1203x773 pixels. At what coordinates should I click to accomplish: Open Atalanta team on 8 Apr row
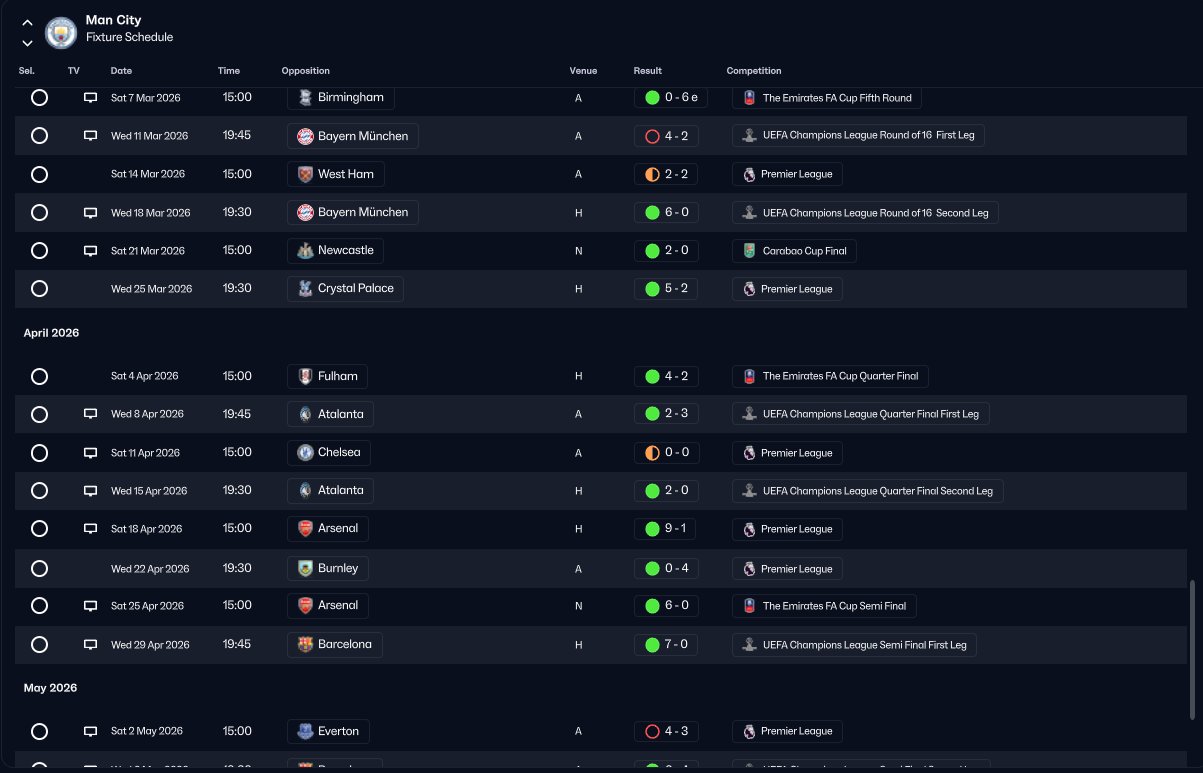(x=331, y=414)
